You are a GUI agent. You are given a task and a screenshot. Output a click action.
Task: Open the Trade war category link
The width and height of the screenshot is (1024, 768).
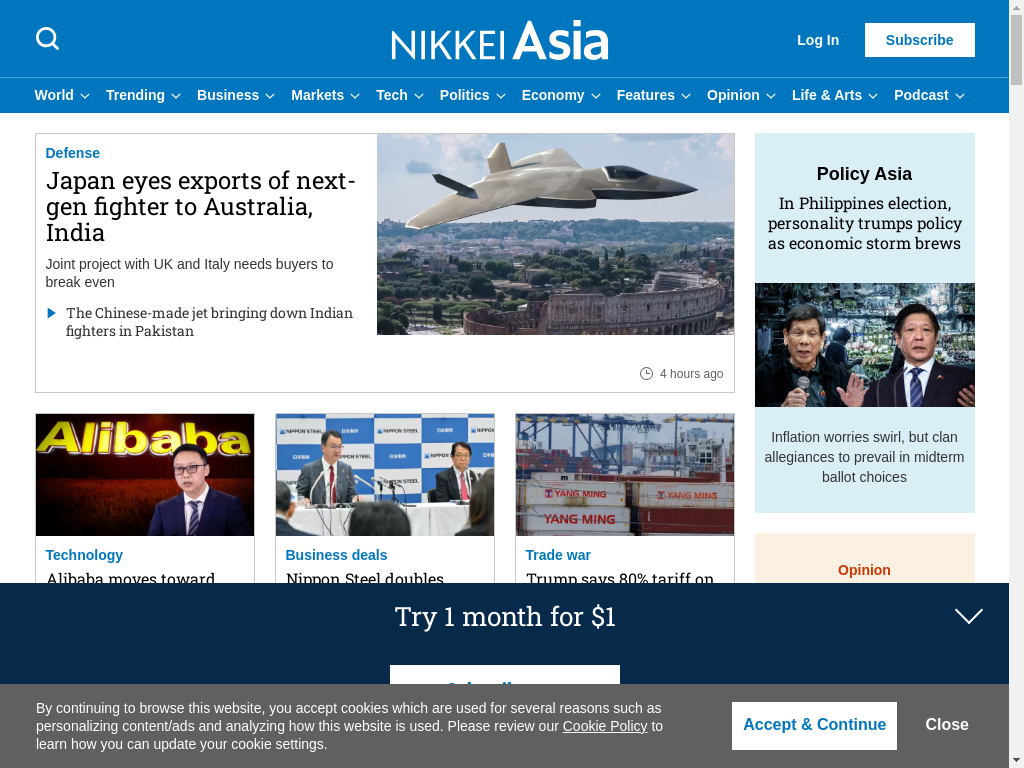coord(558,555)
